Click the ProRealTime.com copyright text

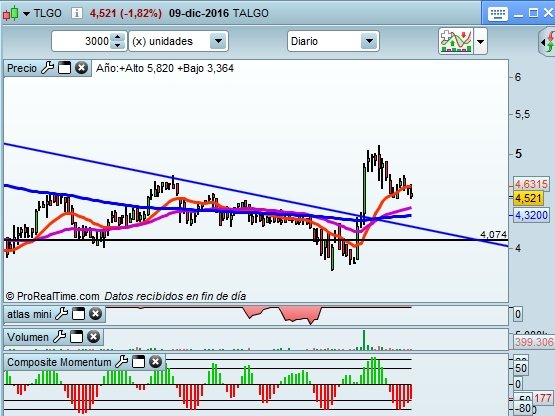[52, 296]
